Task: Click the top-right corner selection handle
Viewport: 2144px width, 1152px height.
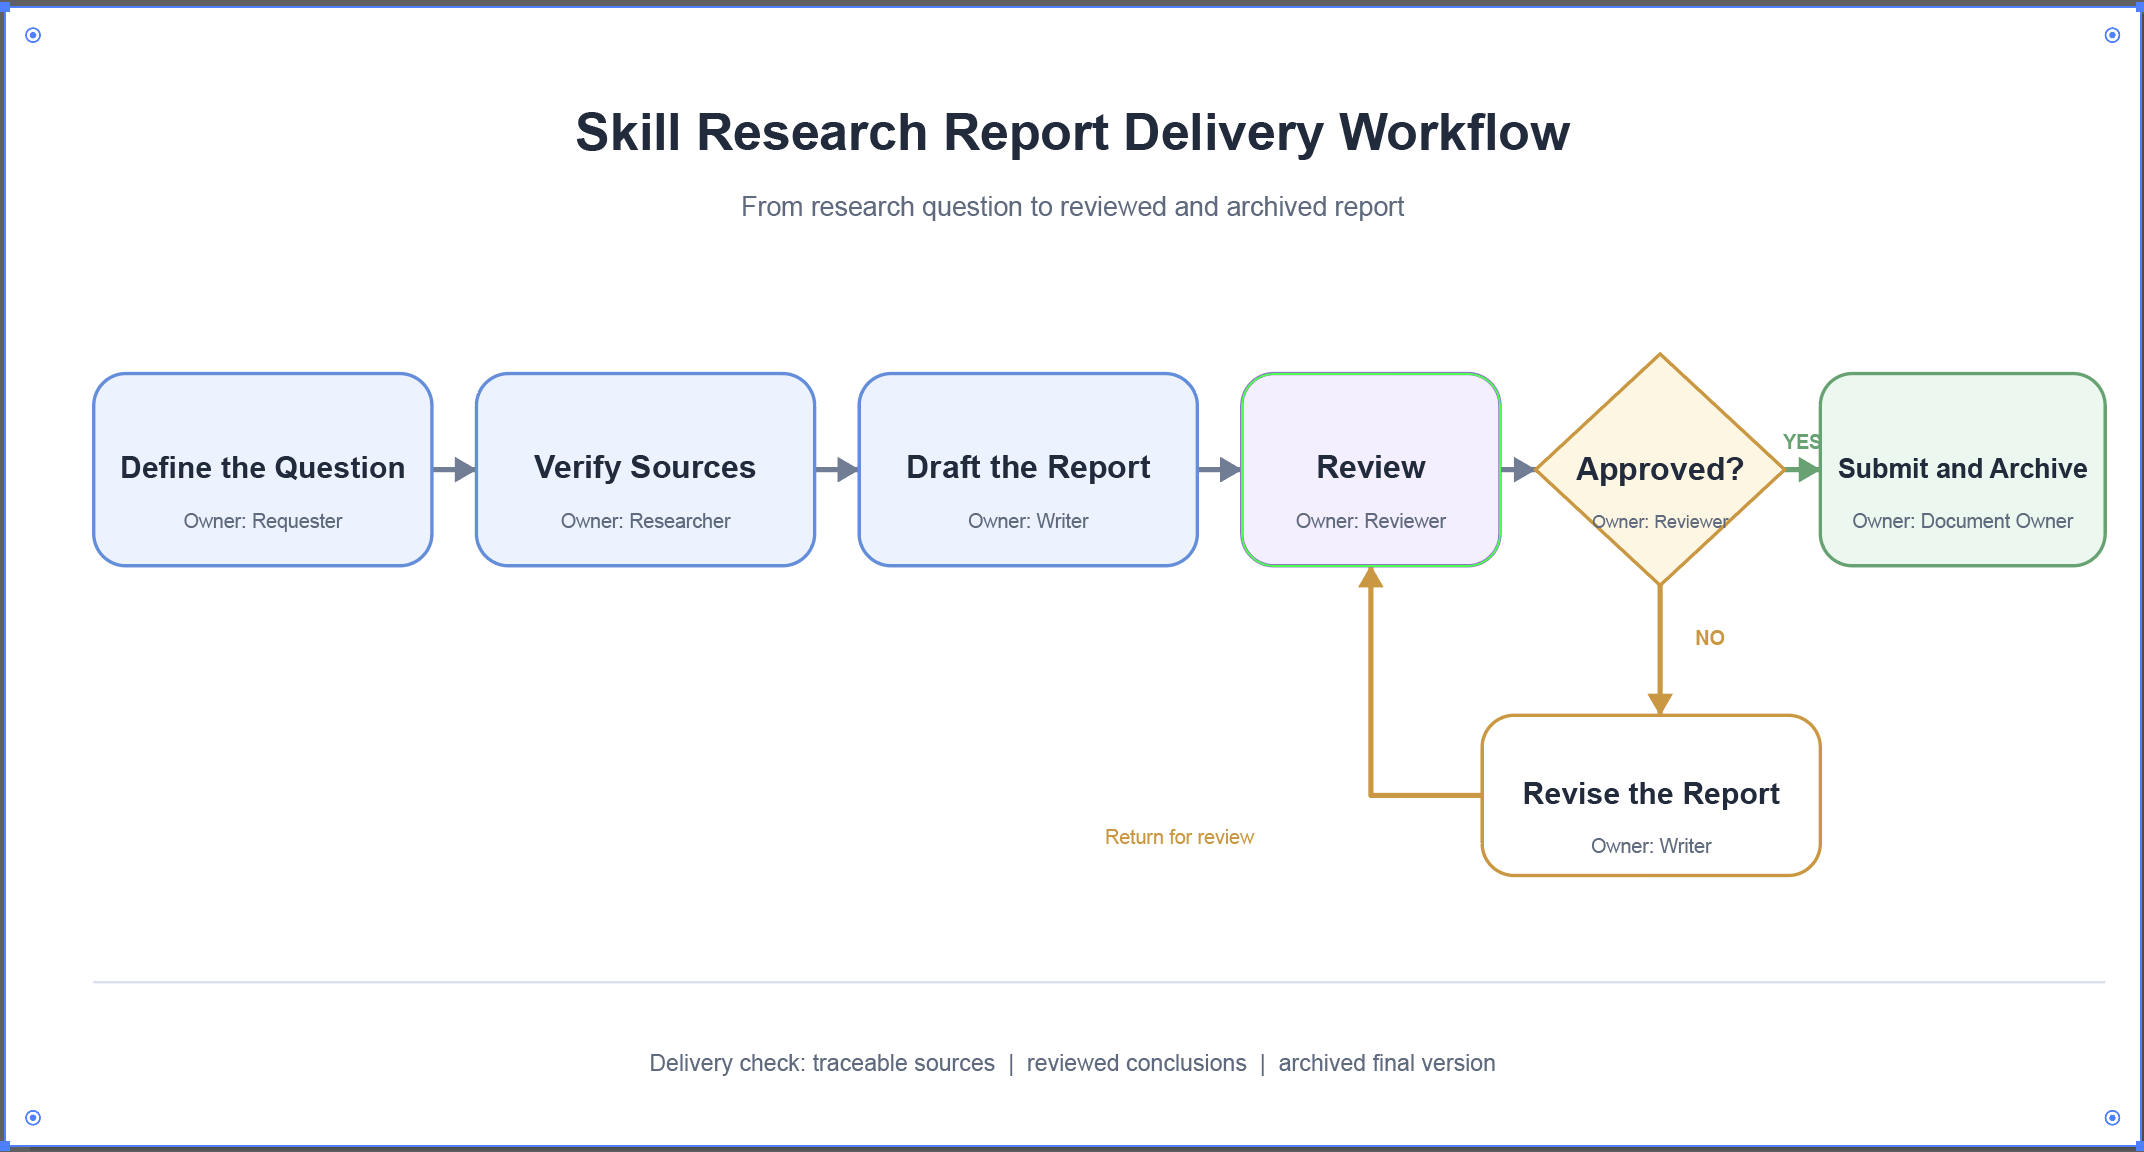Action: 2112,35
